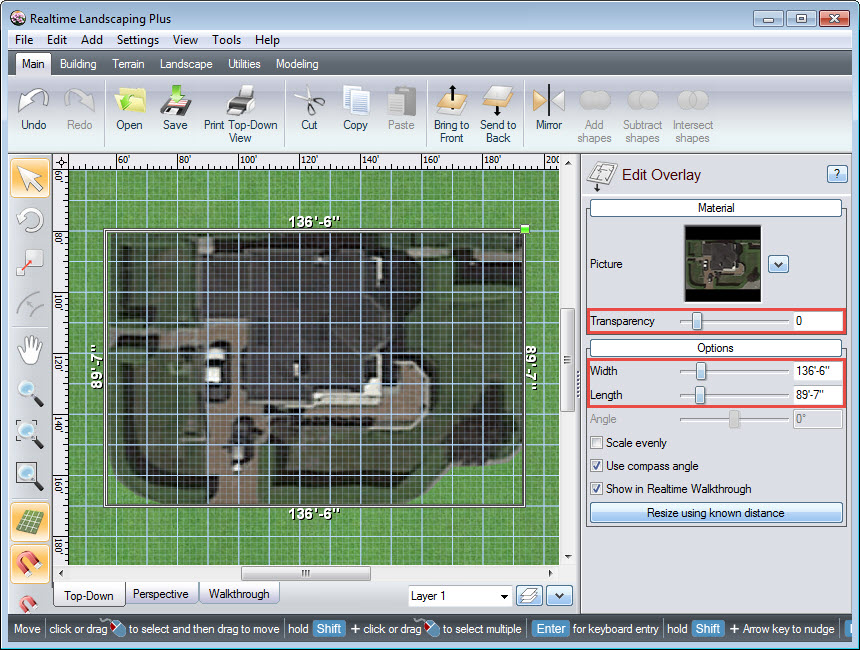This screenshot has height=650, width=860.
Task: Click the green corner handle of overlay
Action: pyautogui.click(x=525, y=229)
